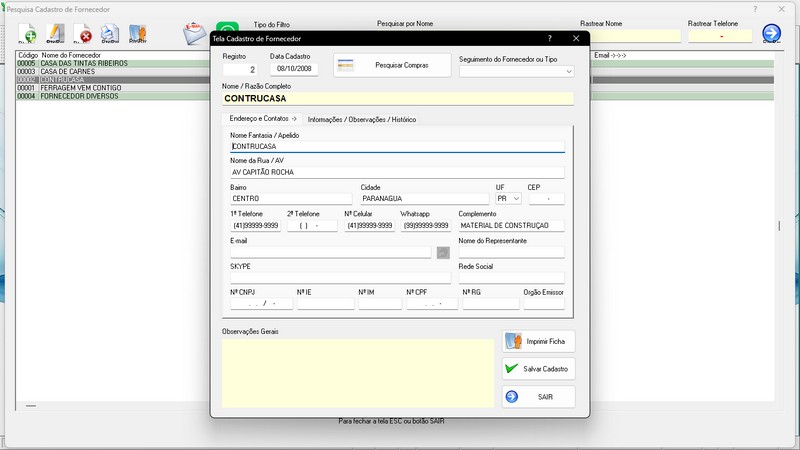Click the e-mail envelope toolbar icon
This screenshot has width=800, height=450.
click(x=195, y=34)
